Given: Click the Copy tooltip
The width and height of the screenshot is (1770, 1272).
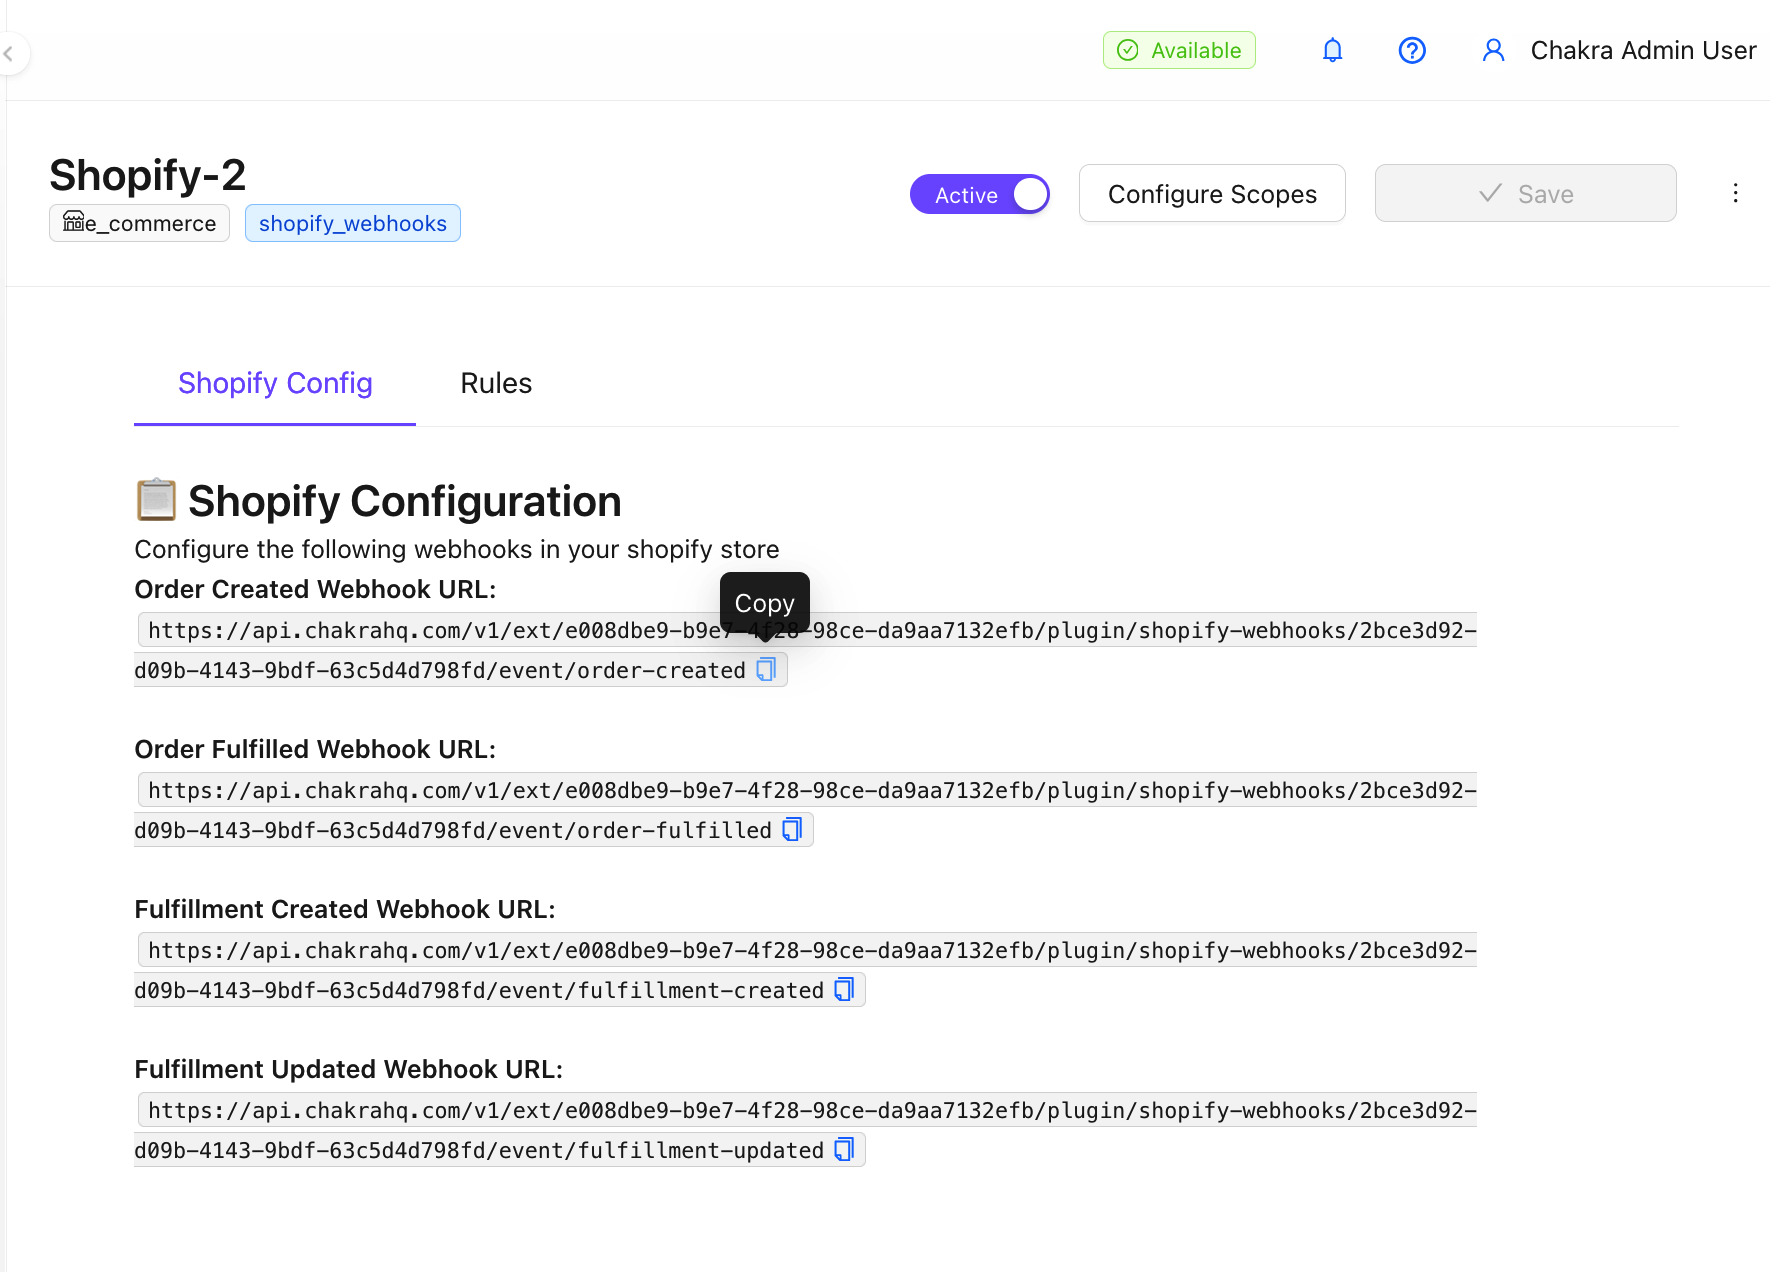Looking at the screenshot, I should click(765, 603).
